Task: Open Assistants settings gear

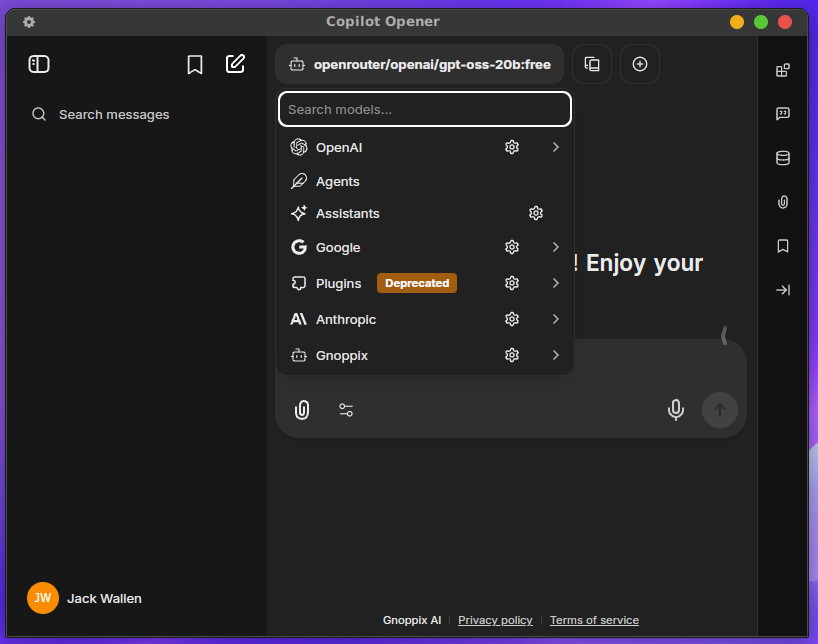Action: click(536, 213)
